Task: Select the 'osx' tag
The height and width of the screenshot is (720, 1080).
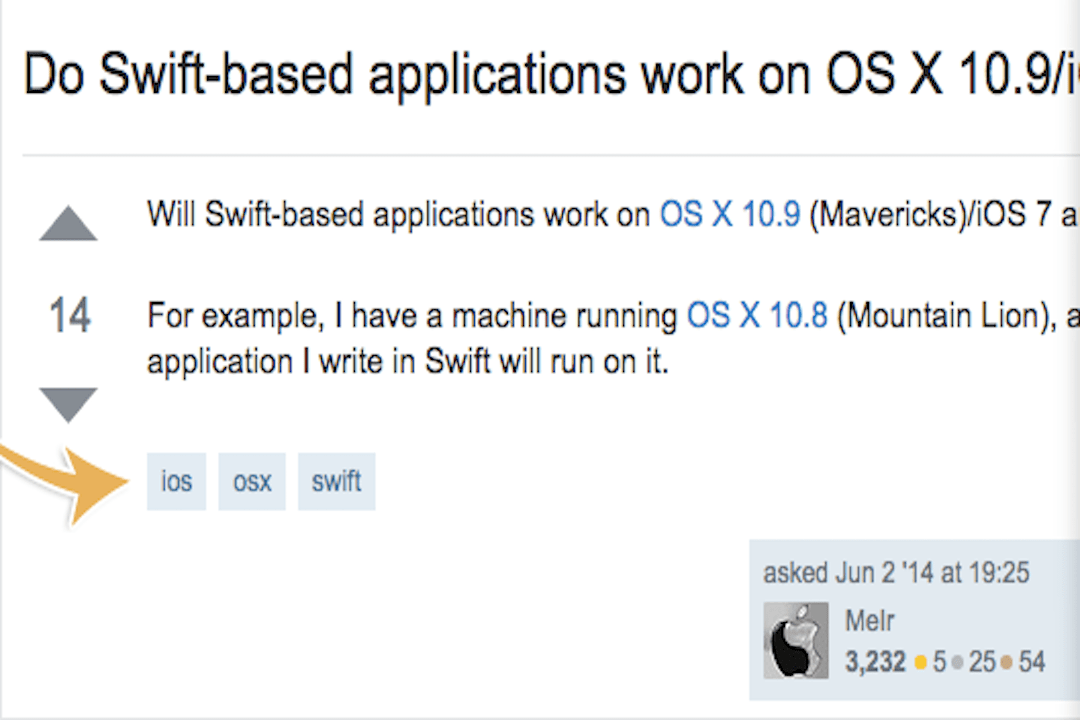Action: 251,481
